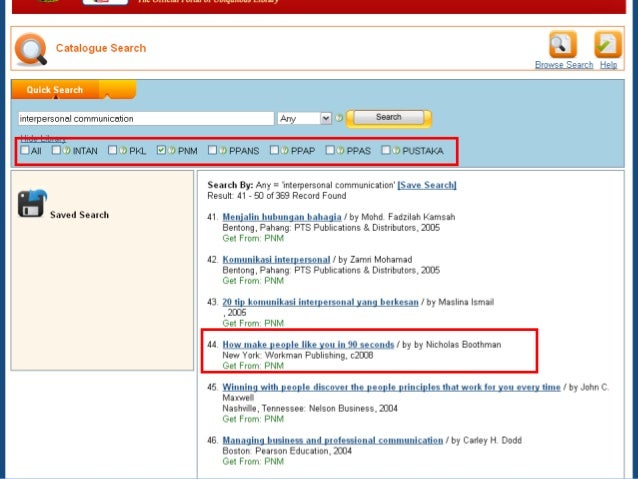
Task: Click 'New York: Workman Publishing, c2008' text
Action: point(298,355)
